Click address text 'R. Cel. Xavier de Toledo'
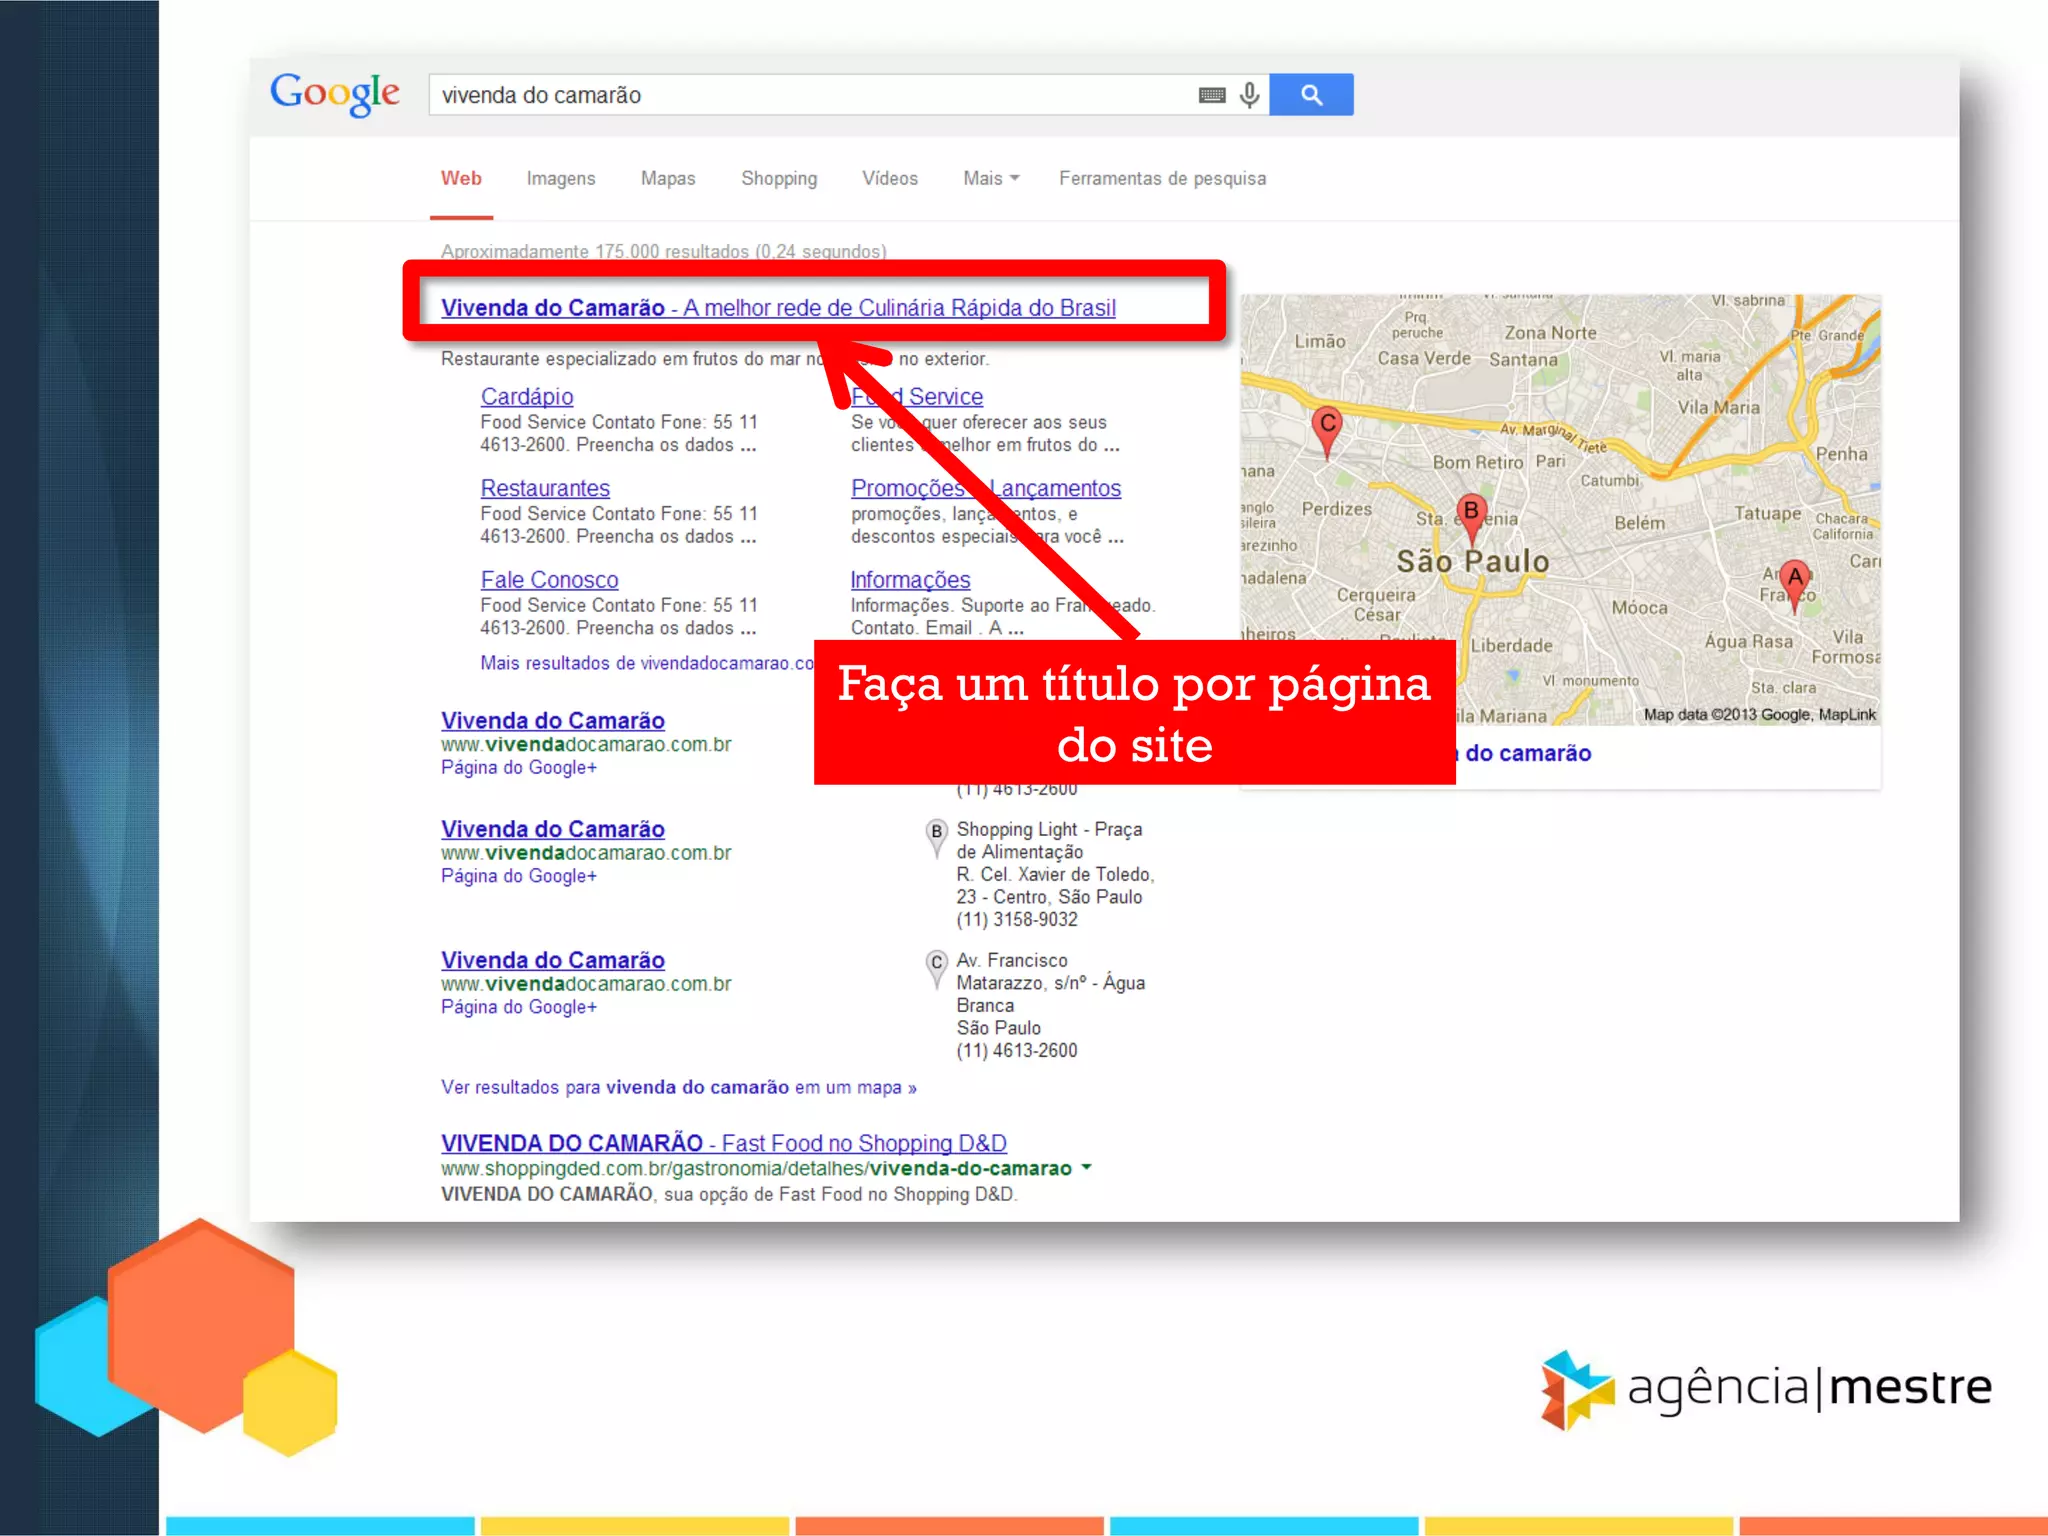 point(1055,875)
